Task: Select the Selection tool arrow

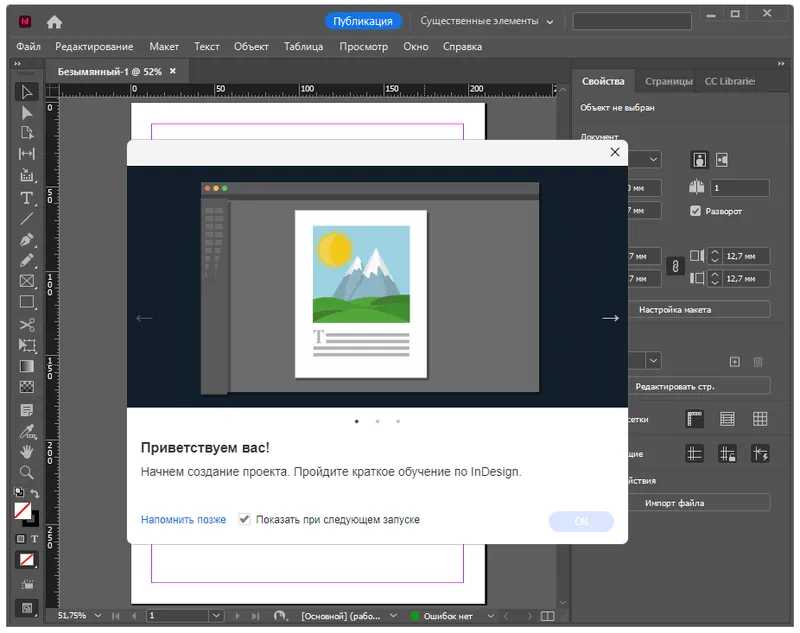Action: pos(27,92)
